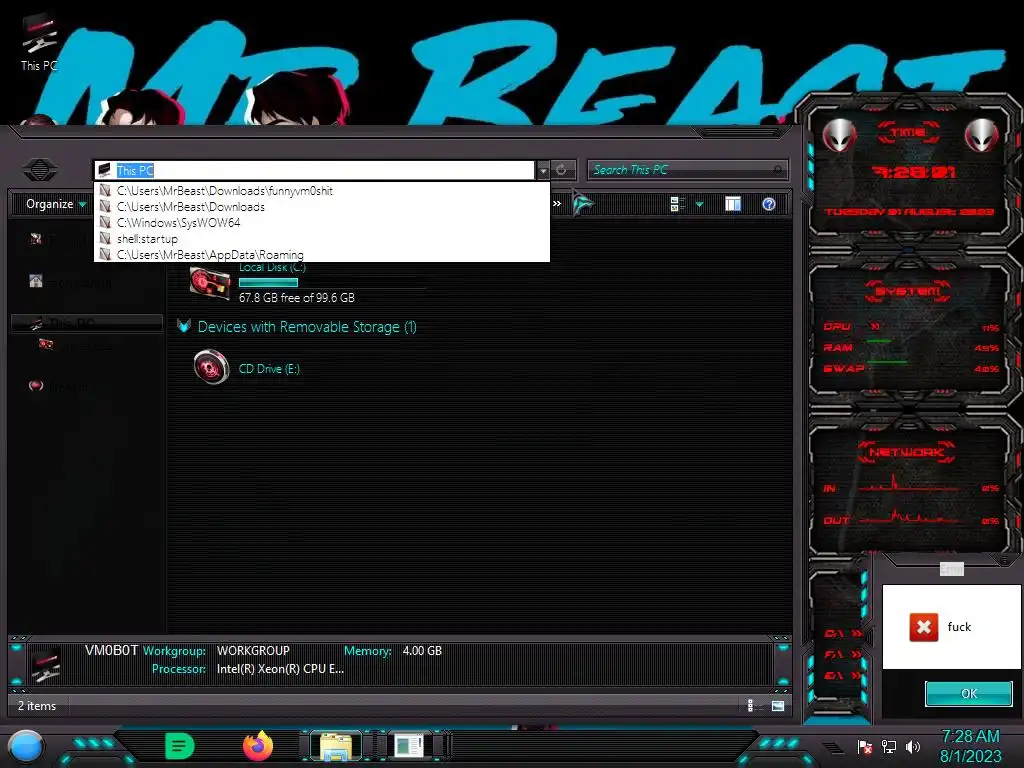
Task: Click the RAM usage bar in SYSTEM widget
Action: tap(878, 341)
